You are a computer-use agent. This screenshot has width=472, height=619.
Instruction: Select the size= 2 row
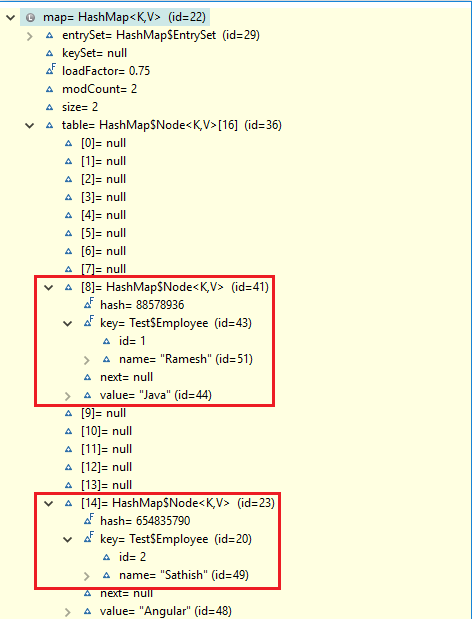pos(80,107)
